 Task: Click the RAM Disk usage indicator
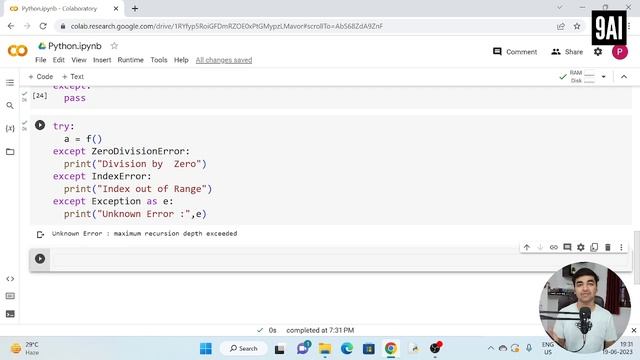[x=582, y=77]
